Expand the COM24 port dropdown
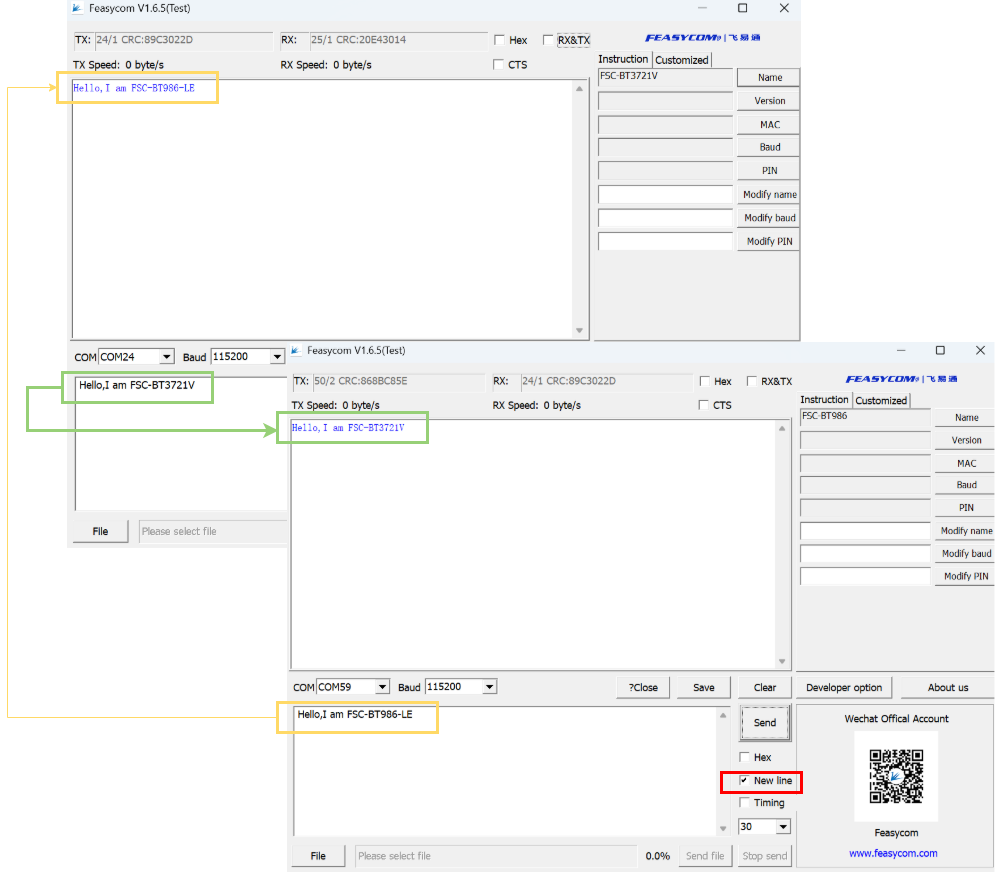The width and height of the screenshot is (995, 873). click(x=166, y=357)
